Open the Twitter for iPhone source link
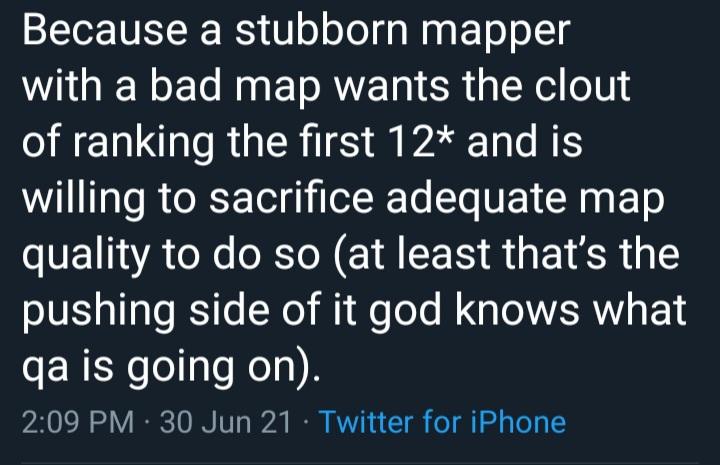The width and height of the screenshot is (720, 465). [442, 421]
